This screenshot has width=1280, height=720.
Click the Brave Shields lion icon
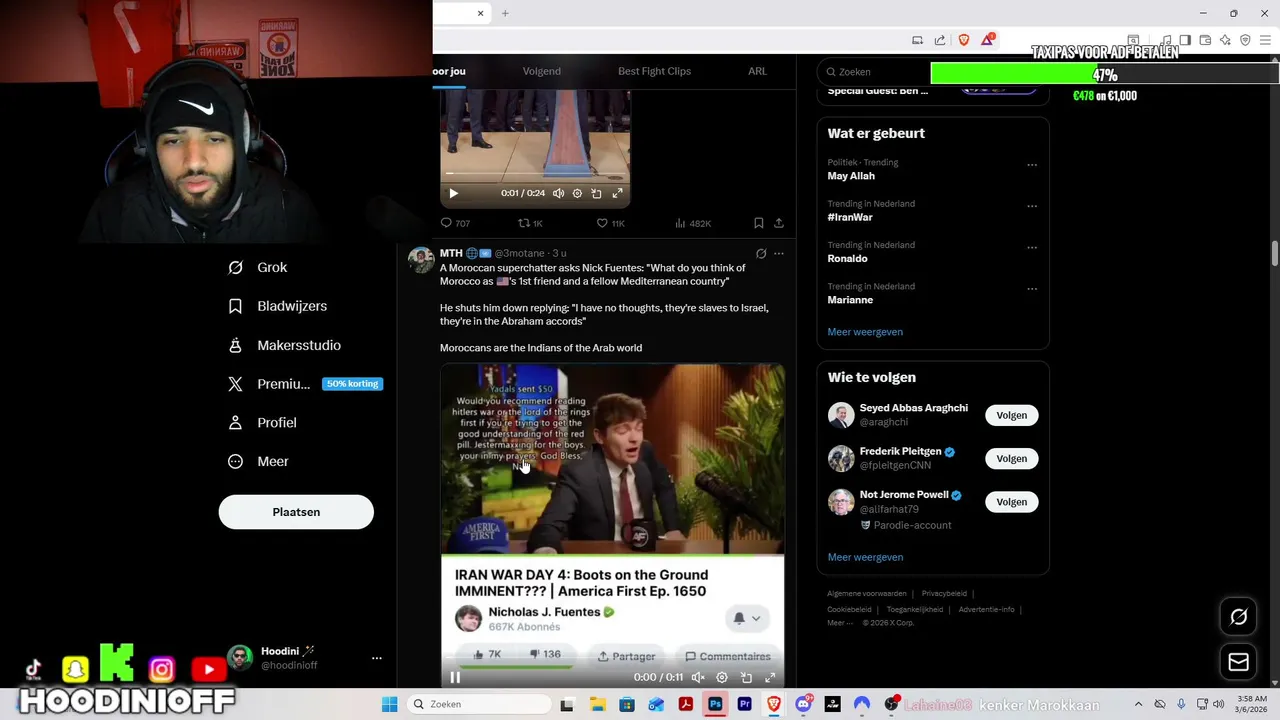tap(964, 40)
